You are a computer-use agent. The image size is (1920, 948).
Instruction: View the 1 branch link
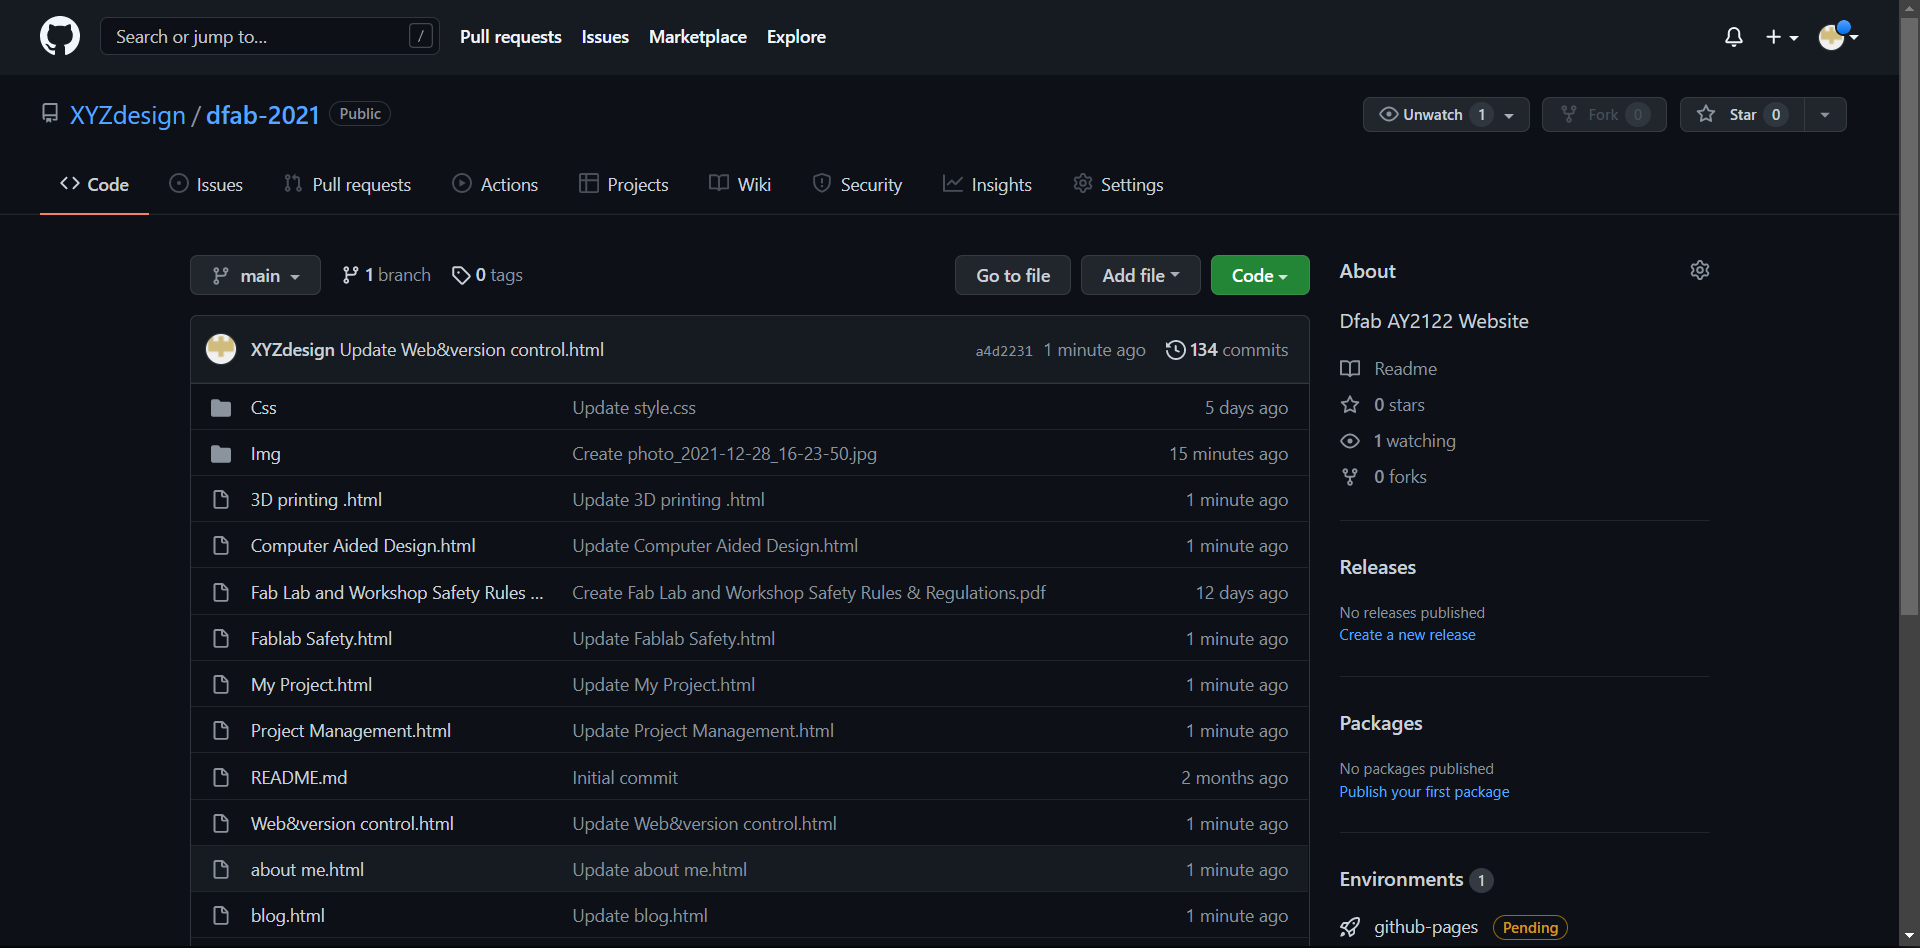click(x=386, y=275)
